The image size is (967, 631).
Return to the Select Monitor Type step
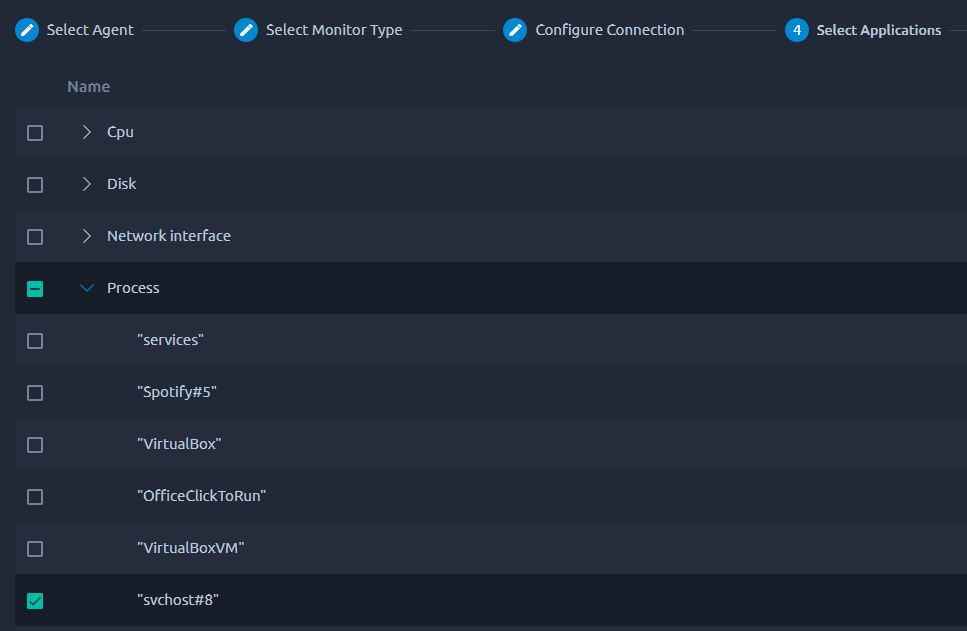(334, 30)
